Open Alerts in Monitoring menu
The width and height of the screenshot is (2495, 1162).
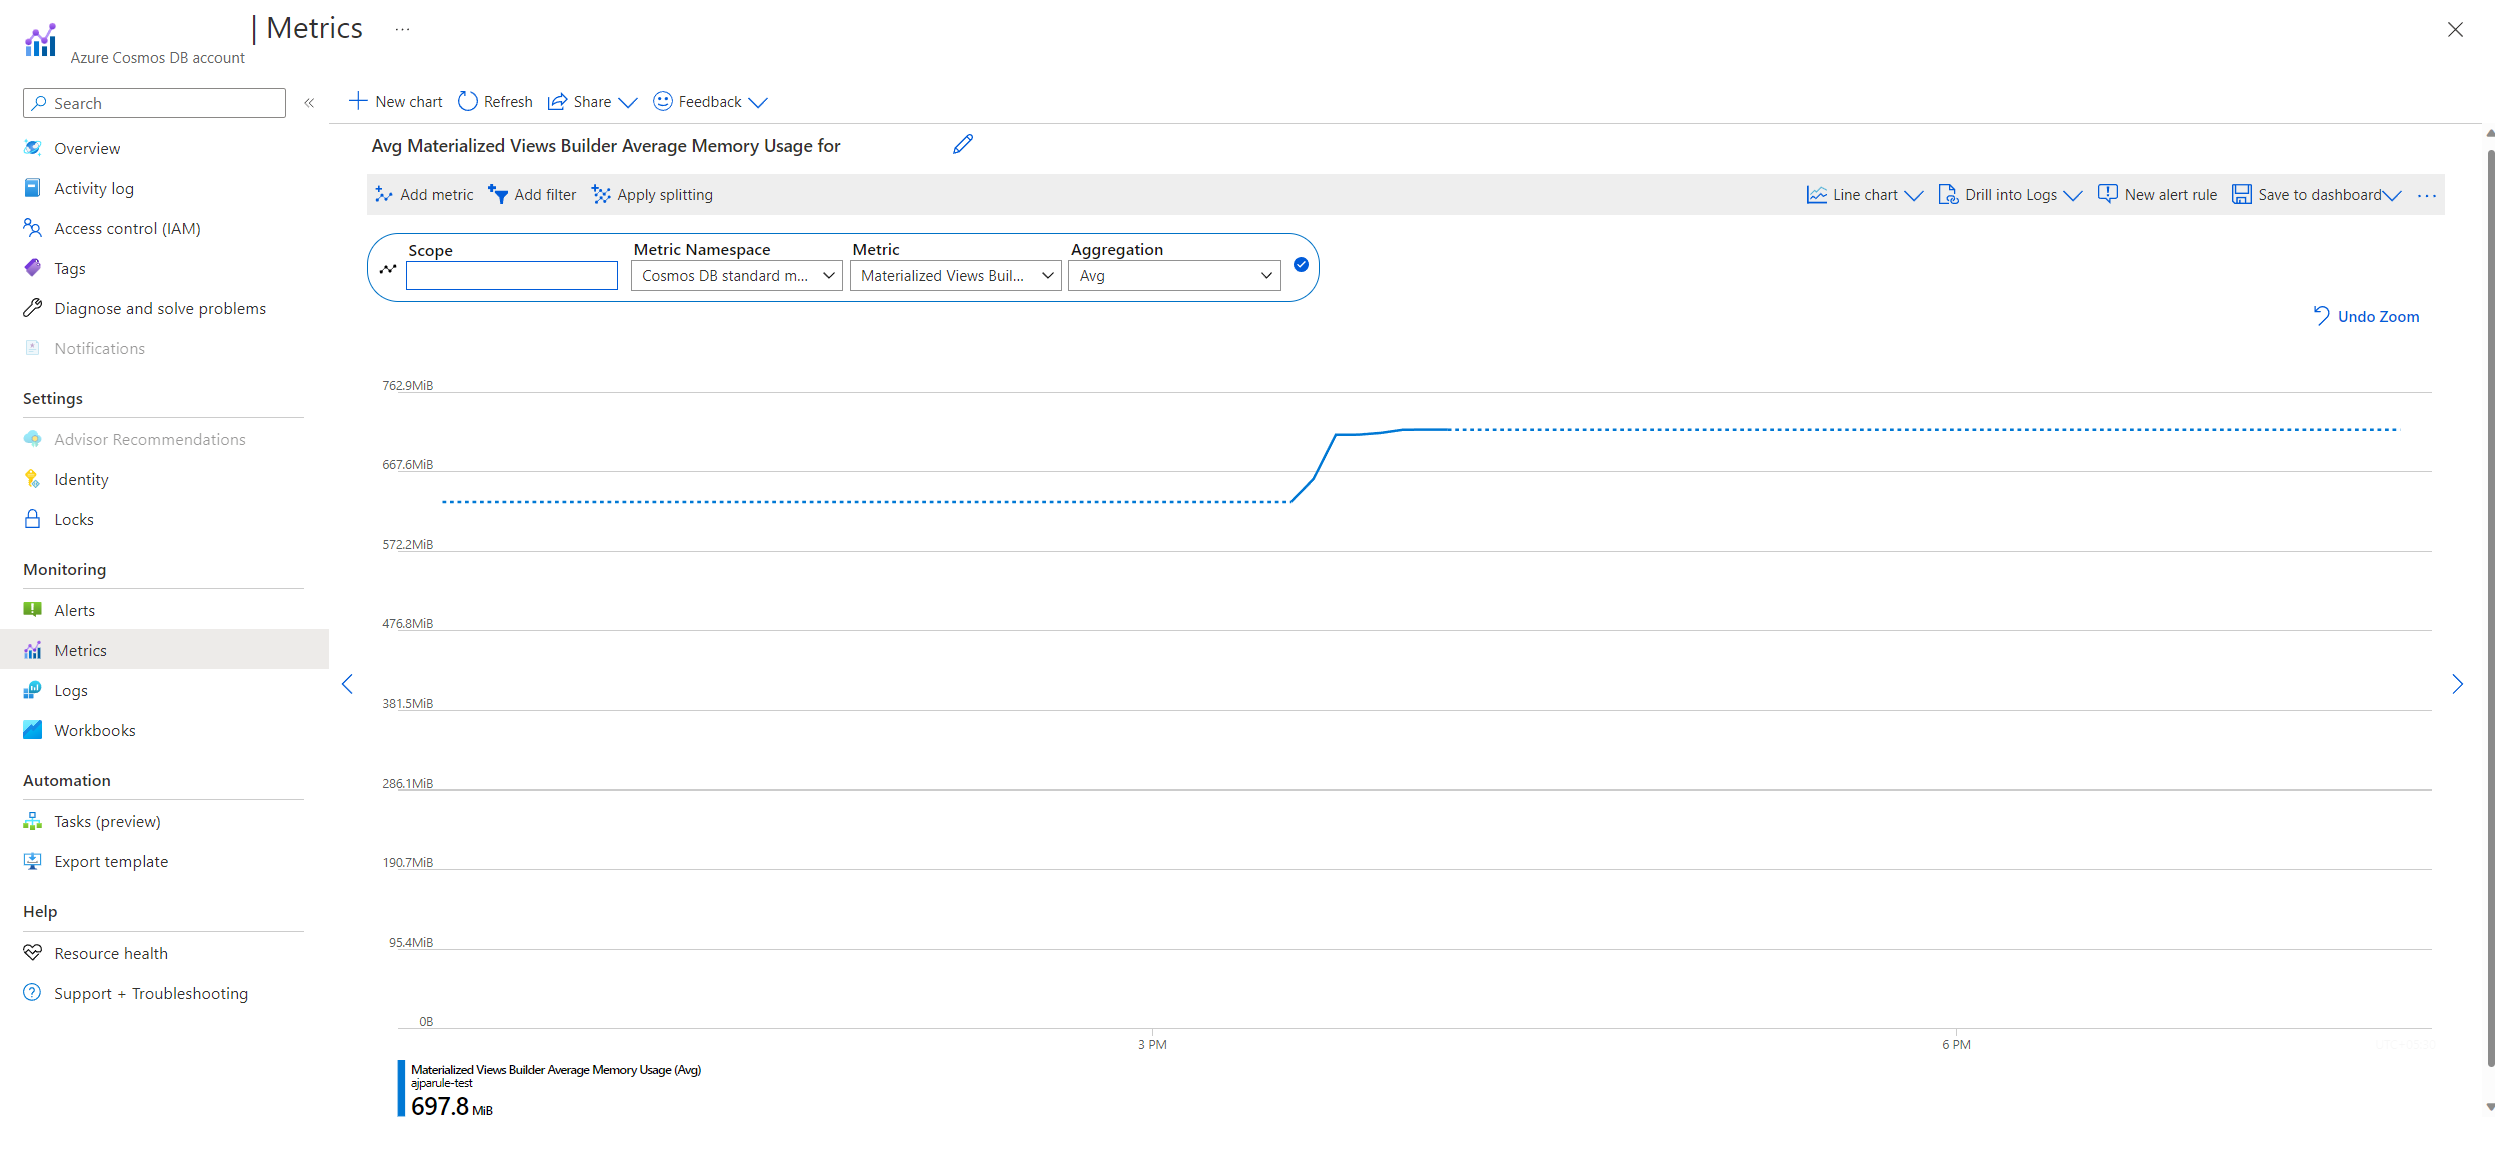pos(74,611)
